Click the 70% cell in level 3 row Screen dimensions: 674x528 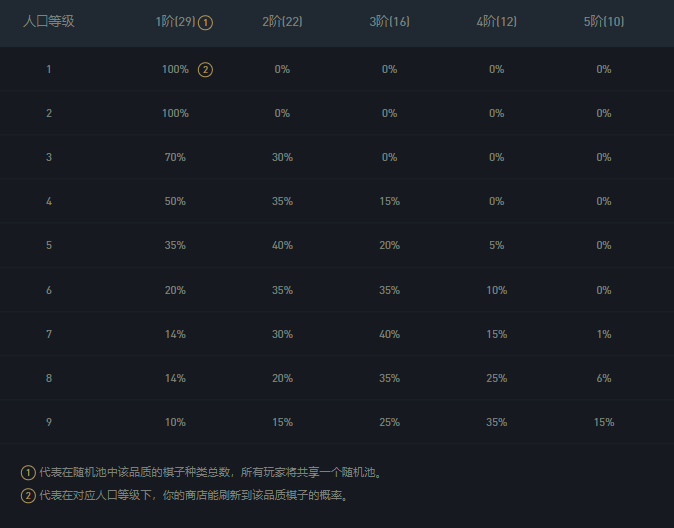point(175,158)
